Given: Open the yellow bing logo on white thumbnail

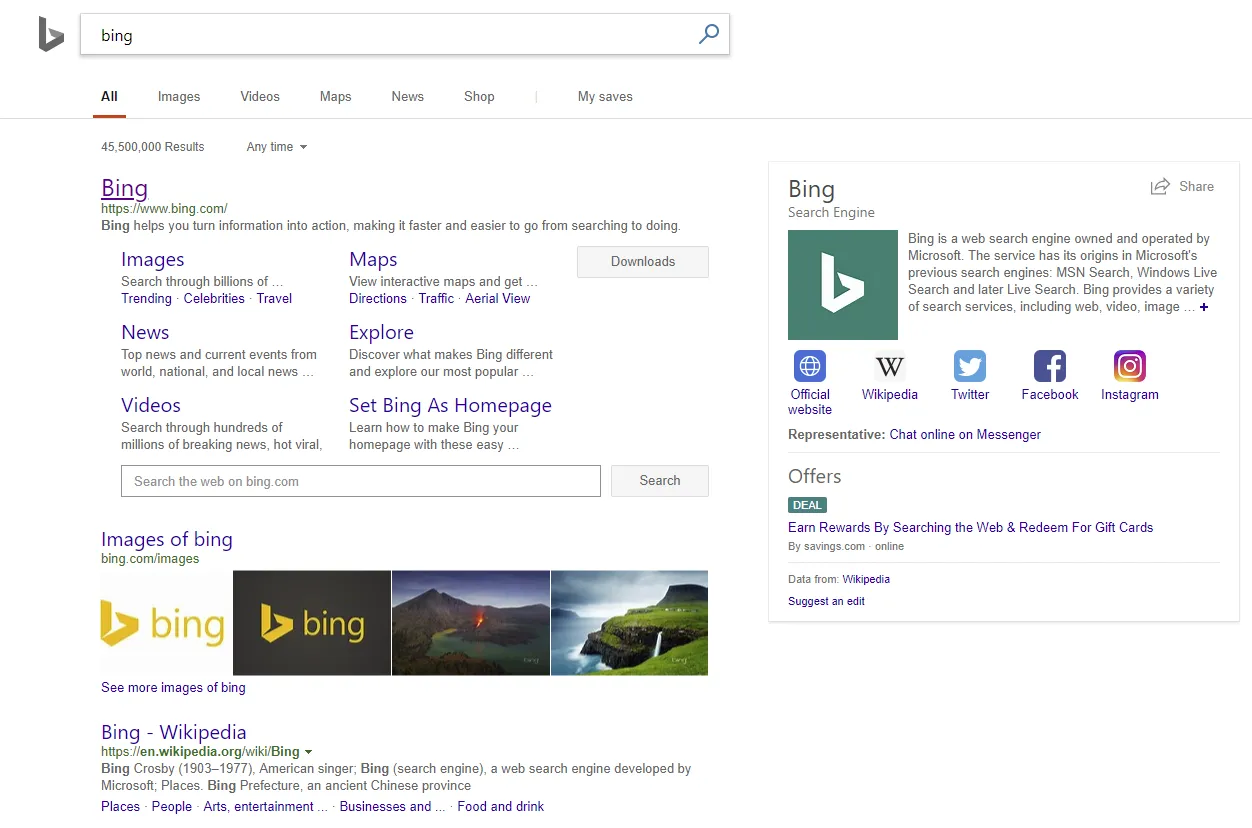Looking at the screenshot, I should [166, 623].
